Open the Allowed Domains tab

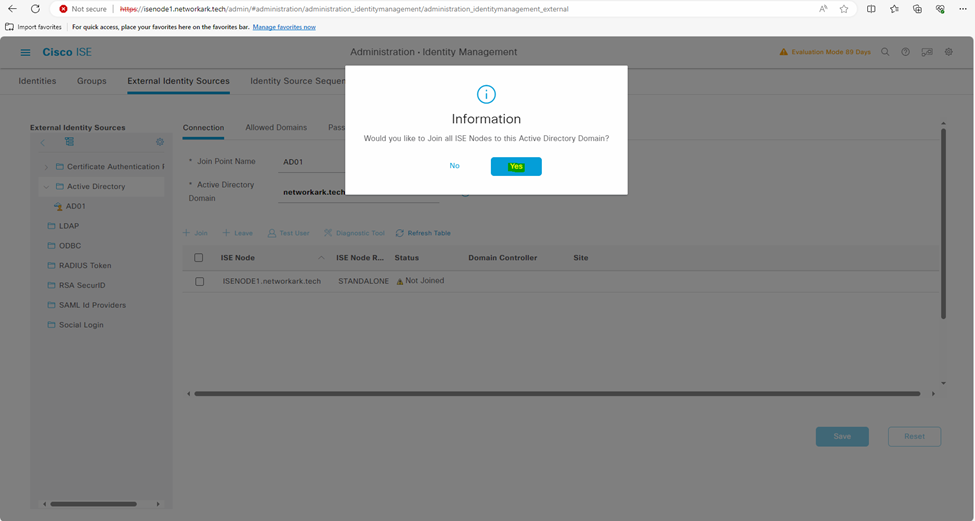pyautogui.click(x=276, y=128)
